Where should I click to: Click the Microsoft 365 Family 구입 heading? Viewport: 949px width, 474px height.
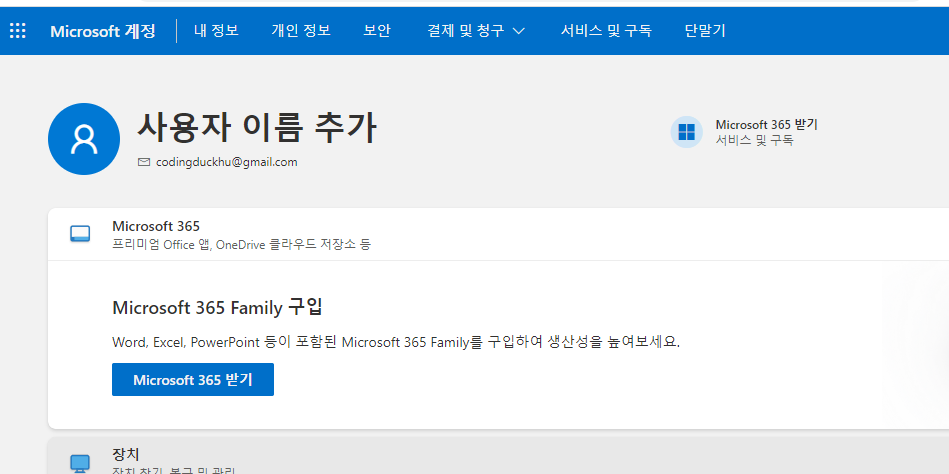pos(217,308)
